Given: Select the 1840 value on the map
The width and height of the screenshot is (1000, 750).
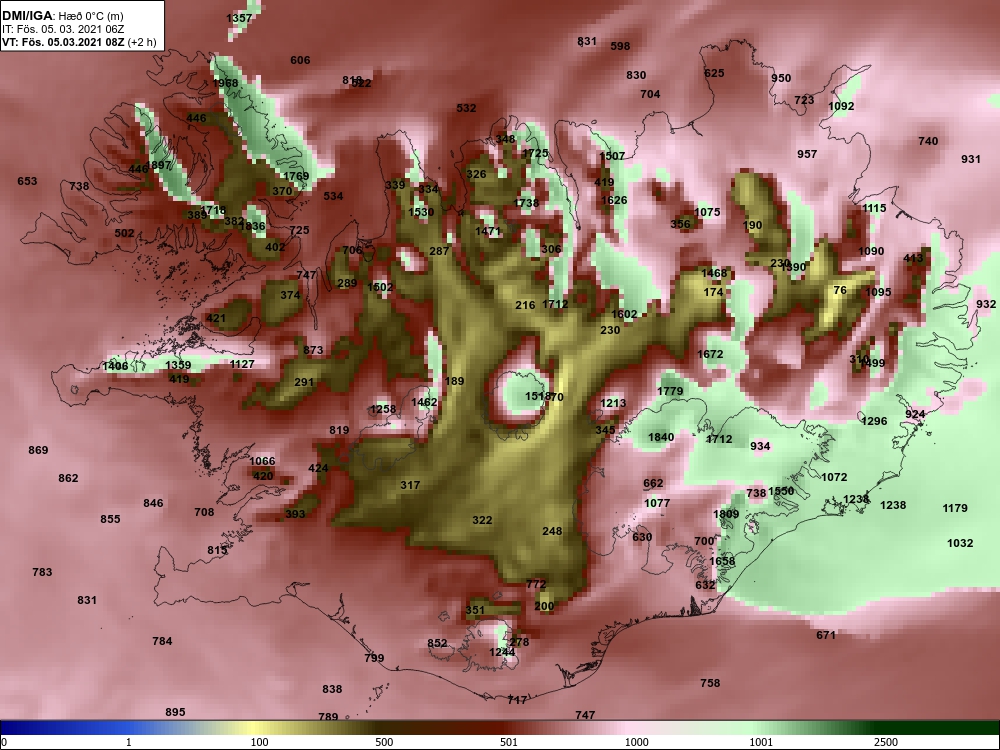Looking at the screenshot, I should 661,437.
